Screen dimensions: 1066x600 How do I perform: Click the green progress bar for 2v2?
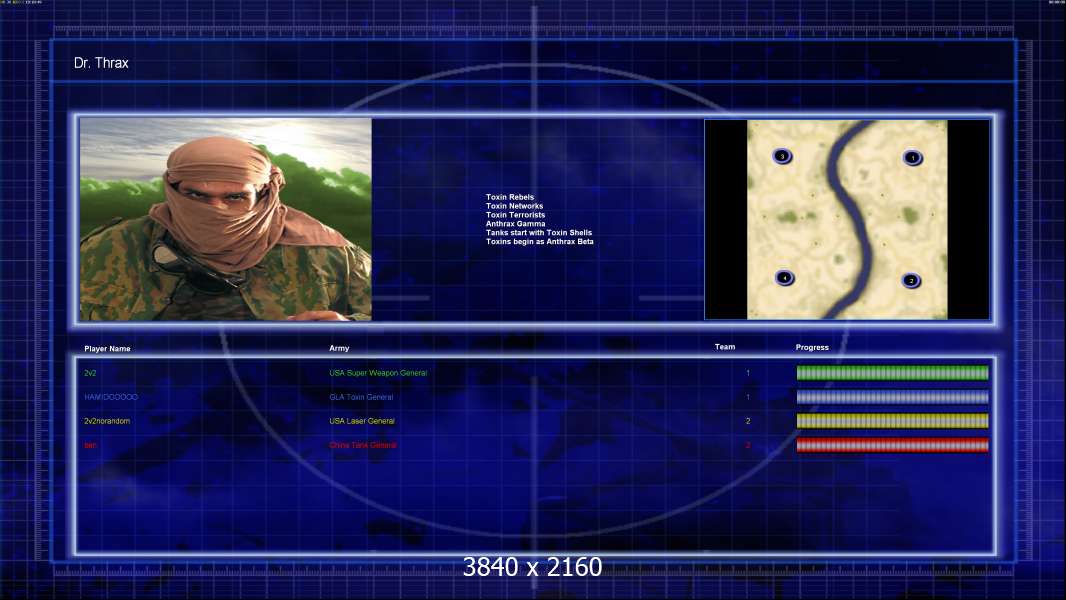pos(892,372)
